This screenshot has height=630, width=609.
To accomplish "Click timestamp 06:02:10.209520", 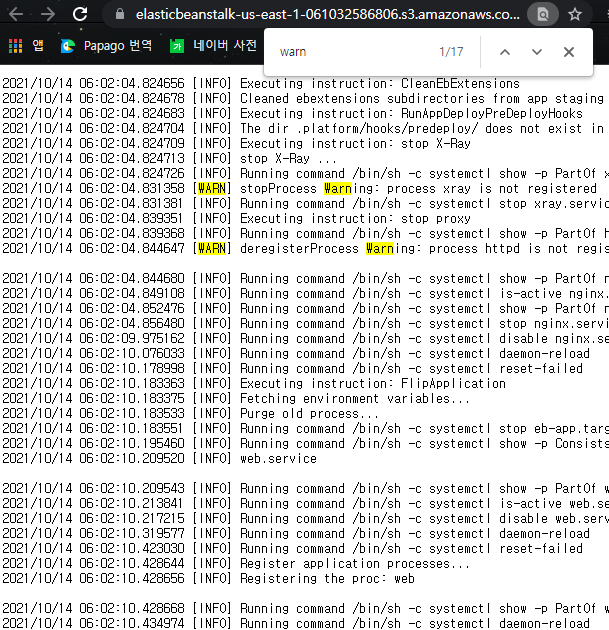I will point(132,458).
